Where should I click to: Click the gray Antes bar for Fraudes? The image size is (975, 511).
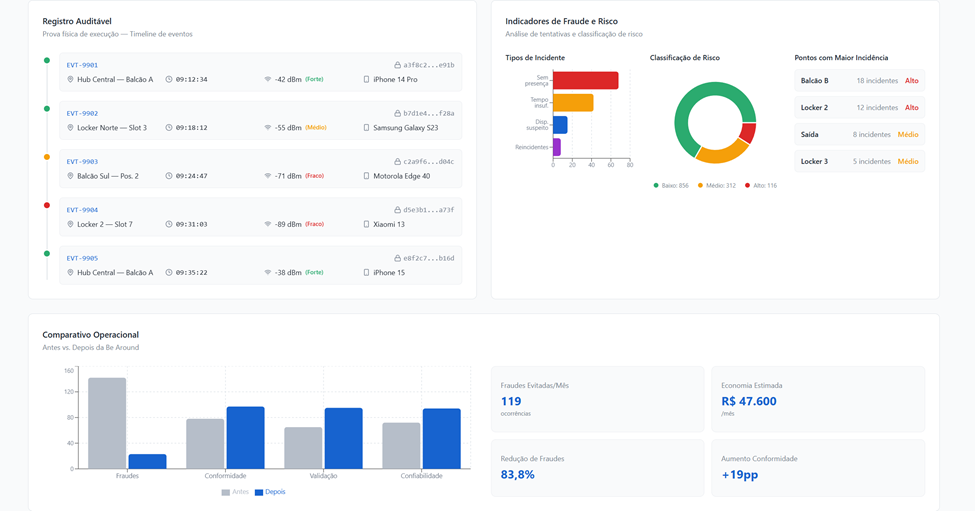pyautogui.click(x=107, y=423)
